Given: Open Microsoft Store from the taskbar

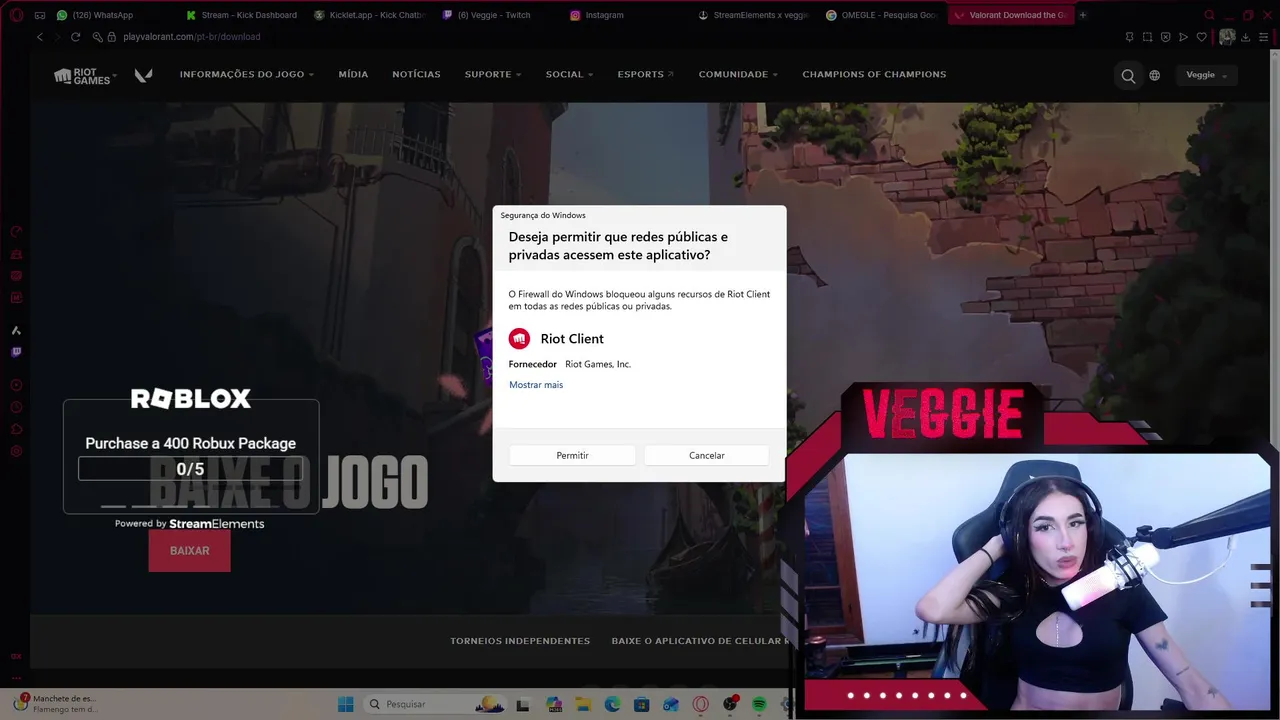Looking at the screenshot, I should click(x=641, y=704).
